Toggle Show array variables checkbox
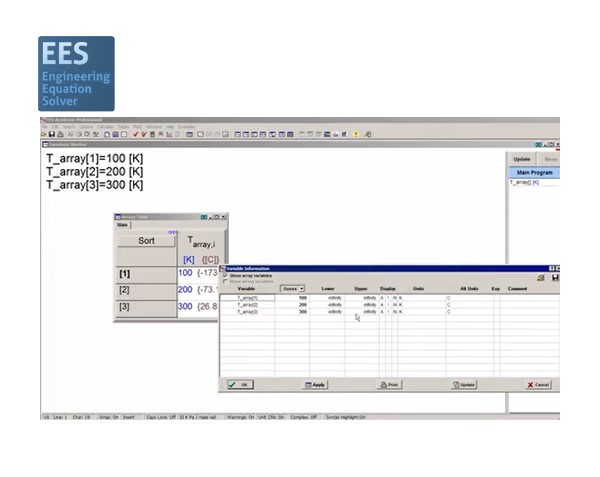The image size is (600, 477). click(225, 275)
